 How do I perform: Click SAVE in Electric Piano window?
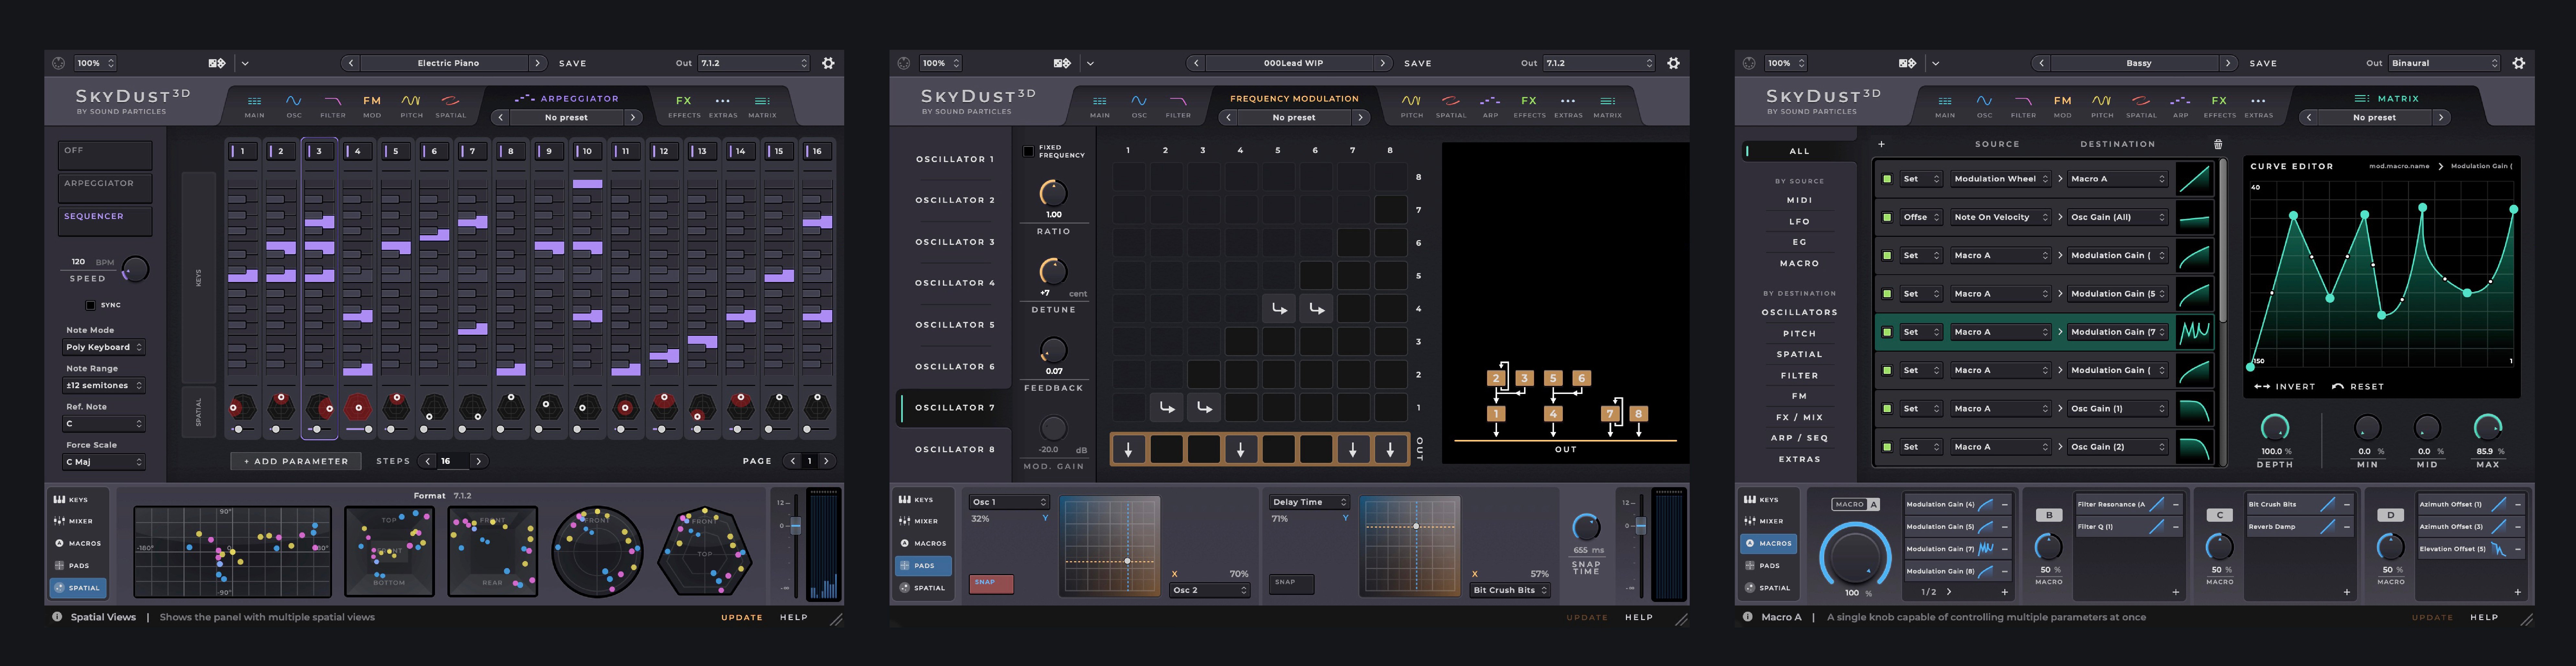[x=573, y=63]
